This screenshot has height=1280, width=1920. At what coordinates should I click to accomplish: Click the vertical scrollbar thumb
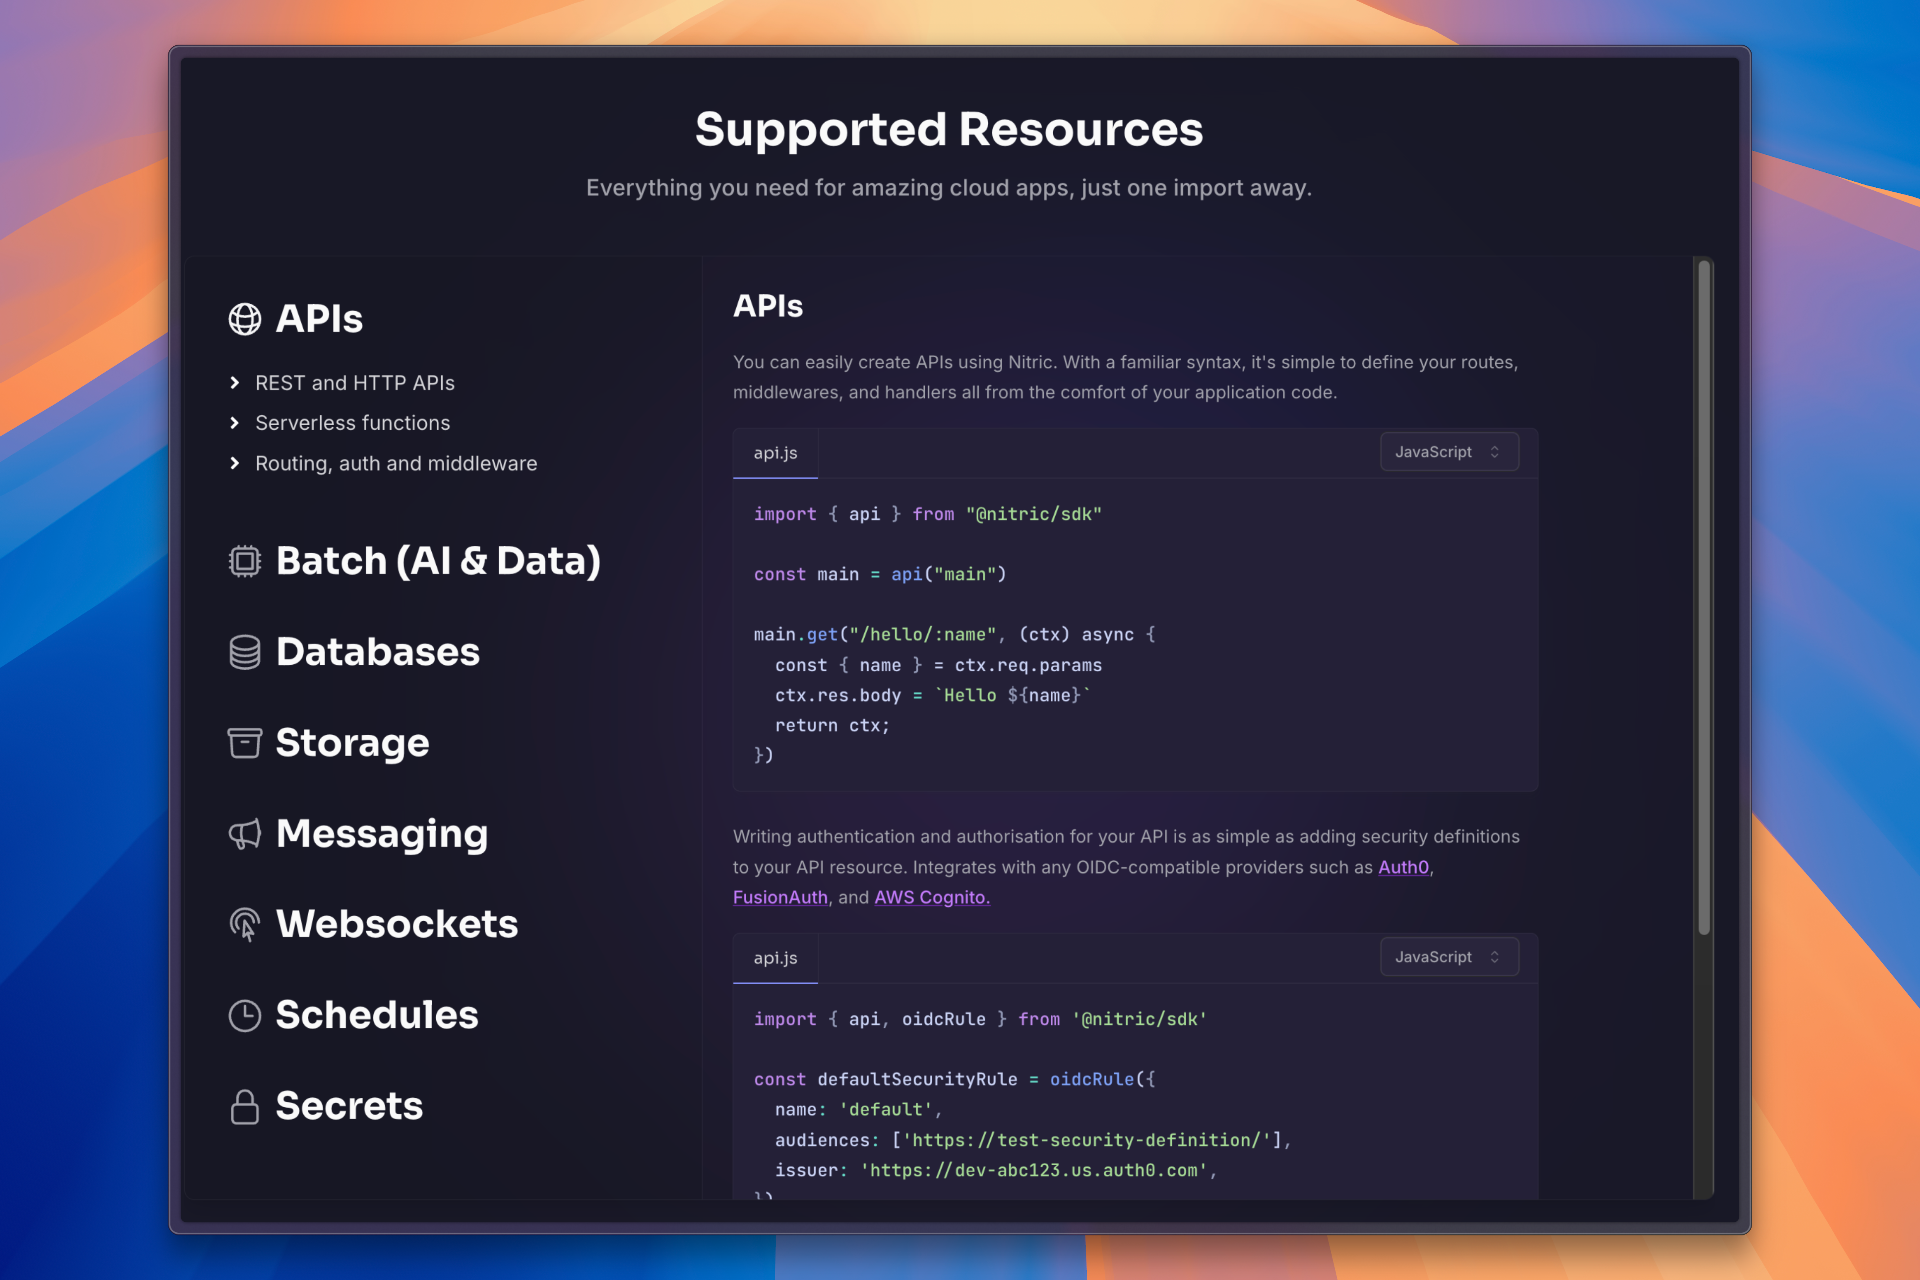coord(1704,600)
